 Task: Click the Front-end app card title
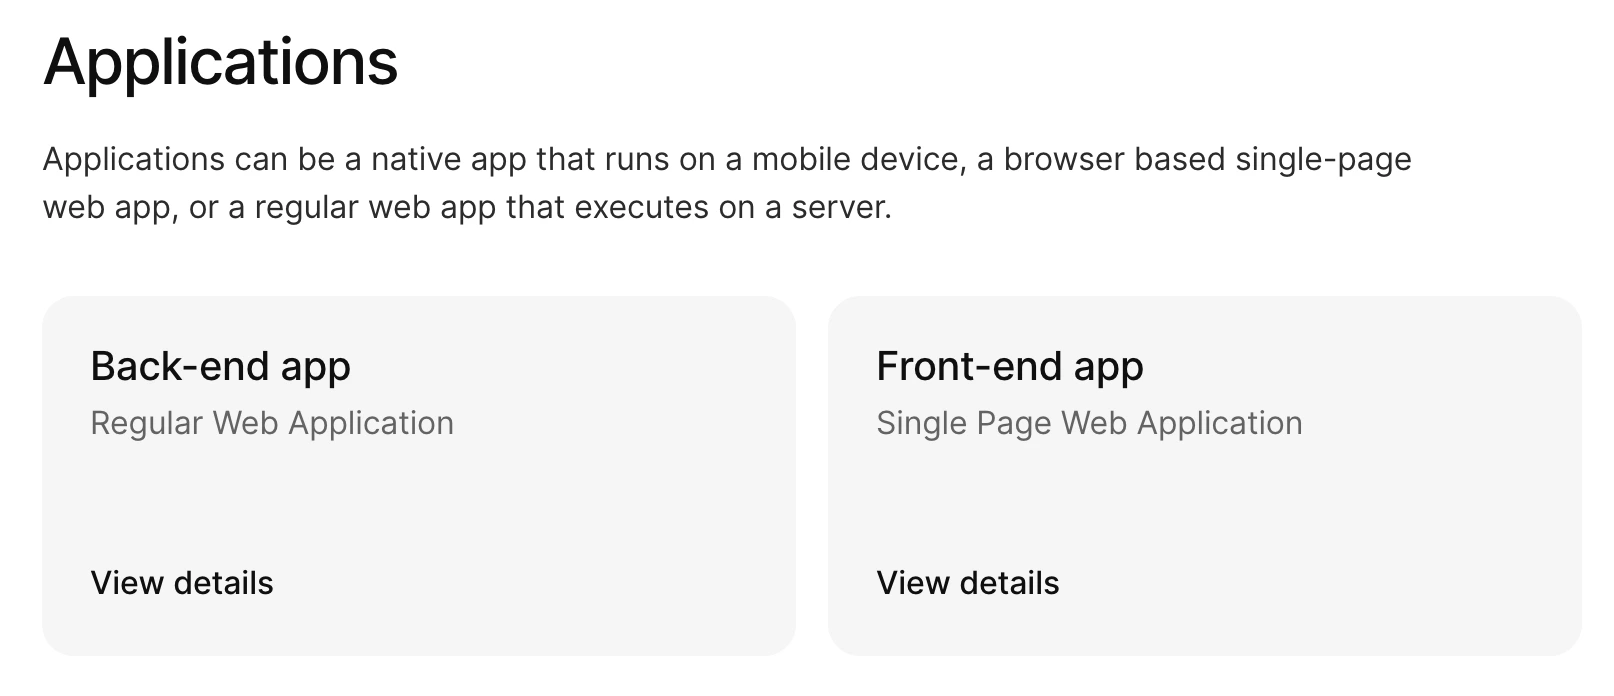pos(1010,367)
